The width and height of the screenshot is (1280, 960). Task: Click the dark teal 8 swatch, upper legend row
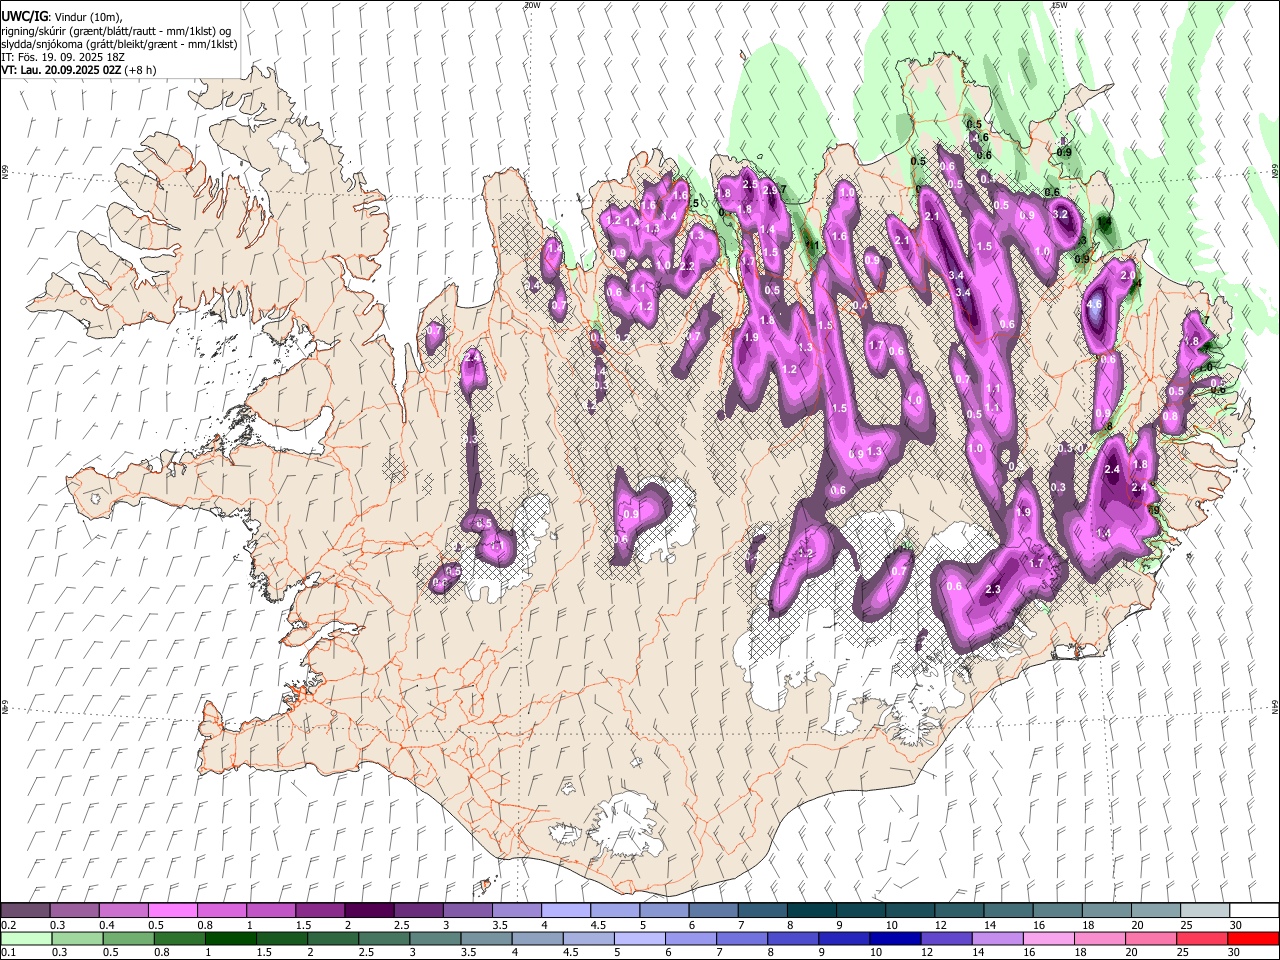(811, 910)
